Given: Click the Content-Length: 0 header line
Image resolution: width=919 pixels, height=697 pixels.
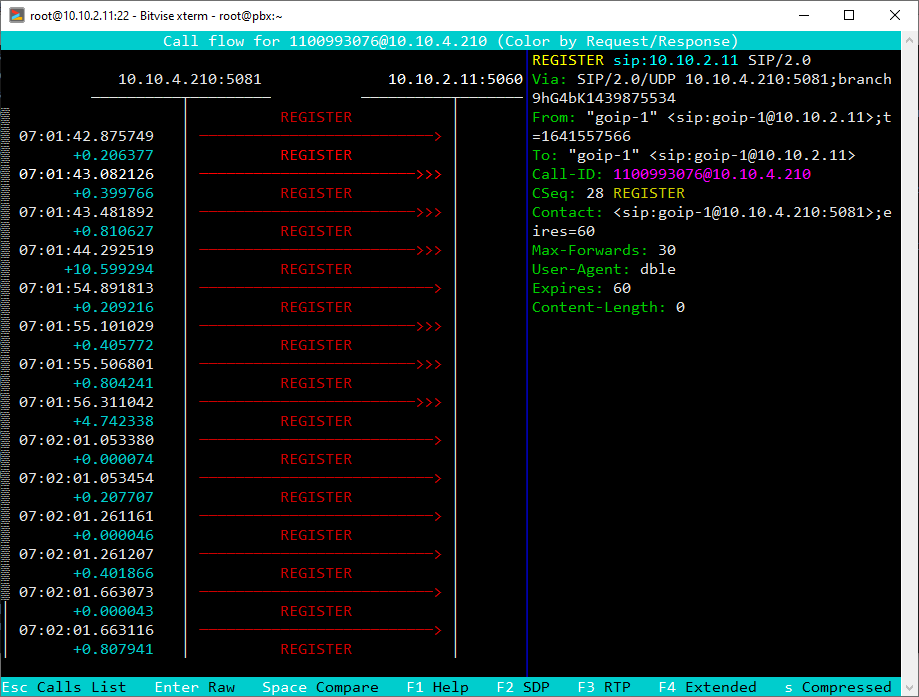Looking at the screenshot, I should [x=608, y=307].
